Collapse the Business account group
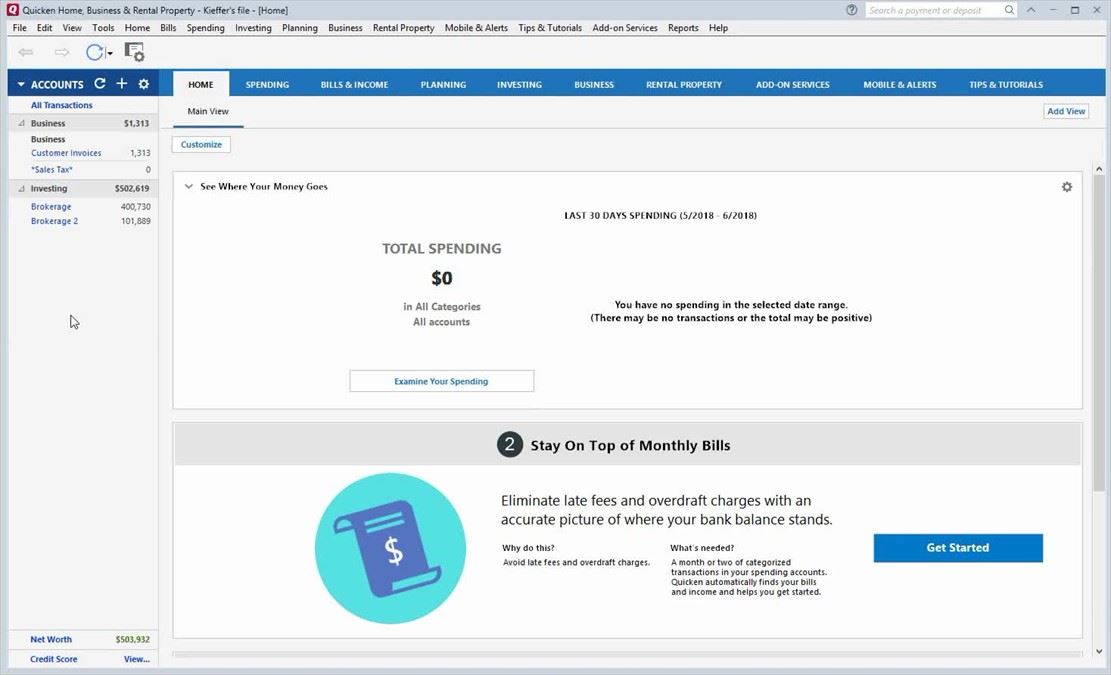The width and height of the screenshot is (1111, 675). click(21, 124)
